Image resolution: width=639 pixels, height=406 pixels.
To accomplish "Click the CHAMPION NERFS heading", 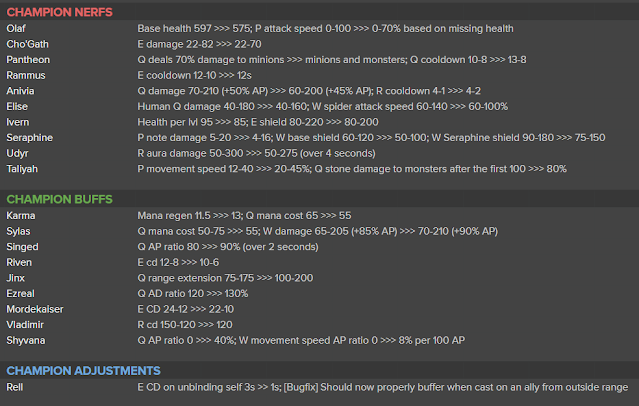I will click(59, 12).
